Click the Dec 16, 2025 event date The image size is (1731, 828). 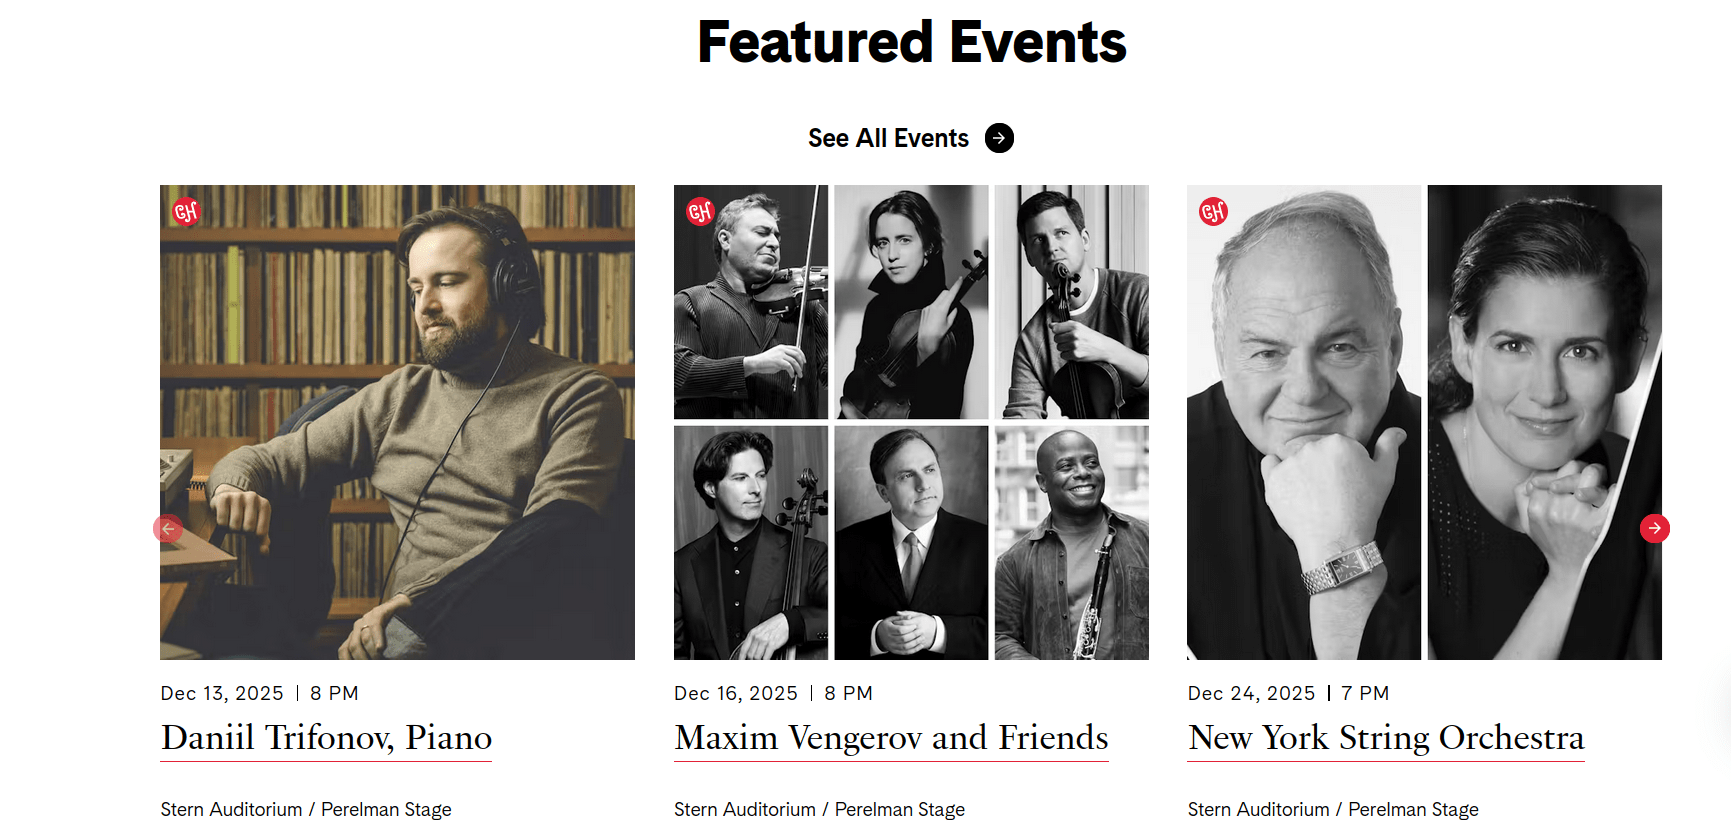click(x=735, y=693)
